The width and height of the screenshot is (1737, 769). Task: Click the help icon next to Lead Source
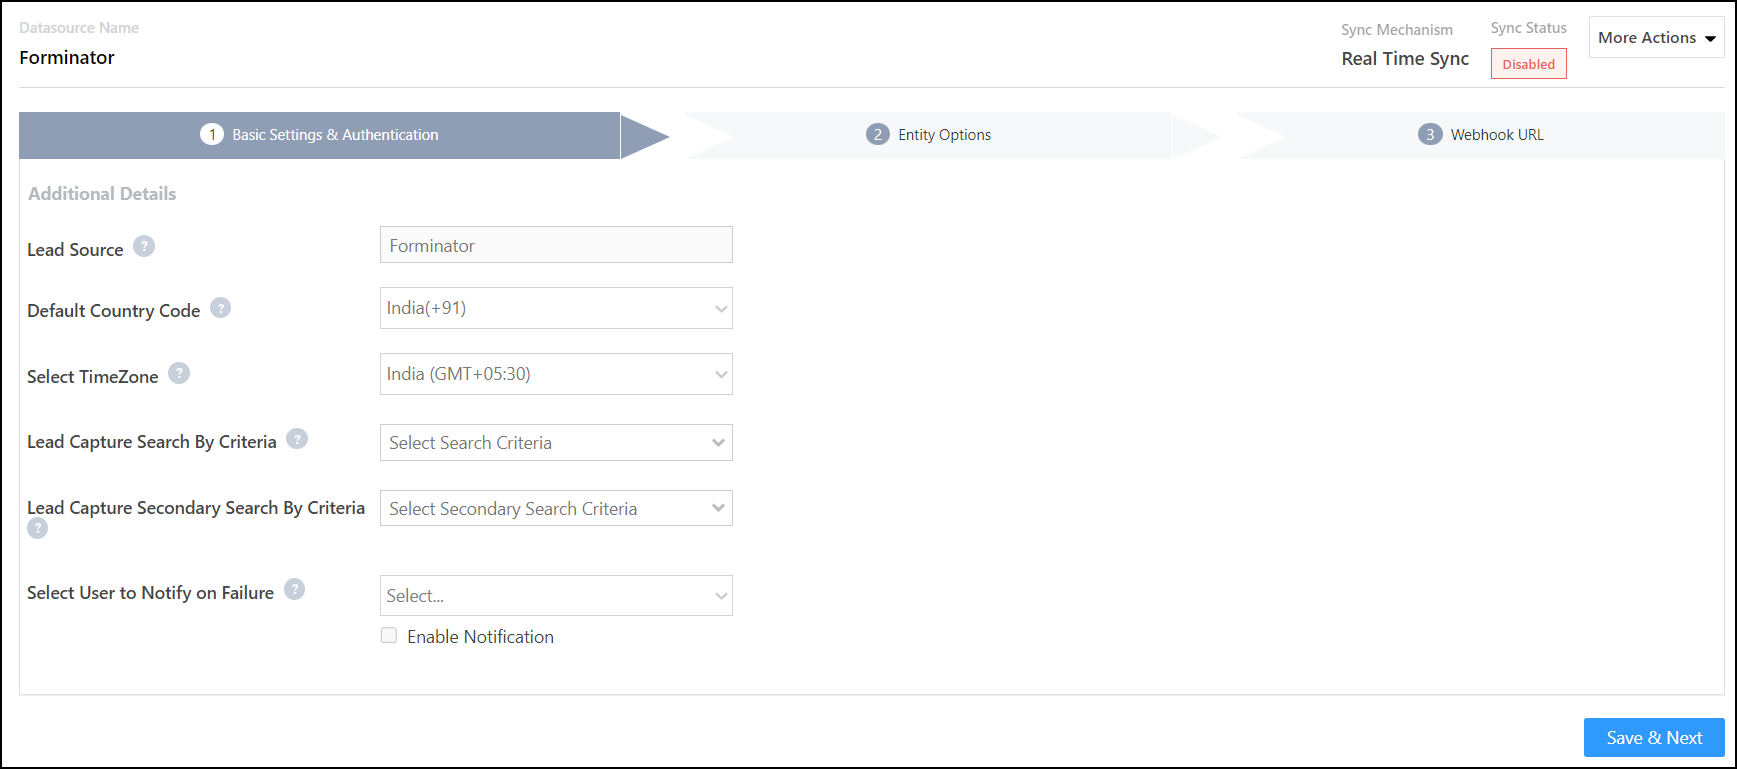[x=144, y=246]
